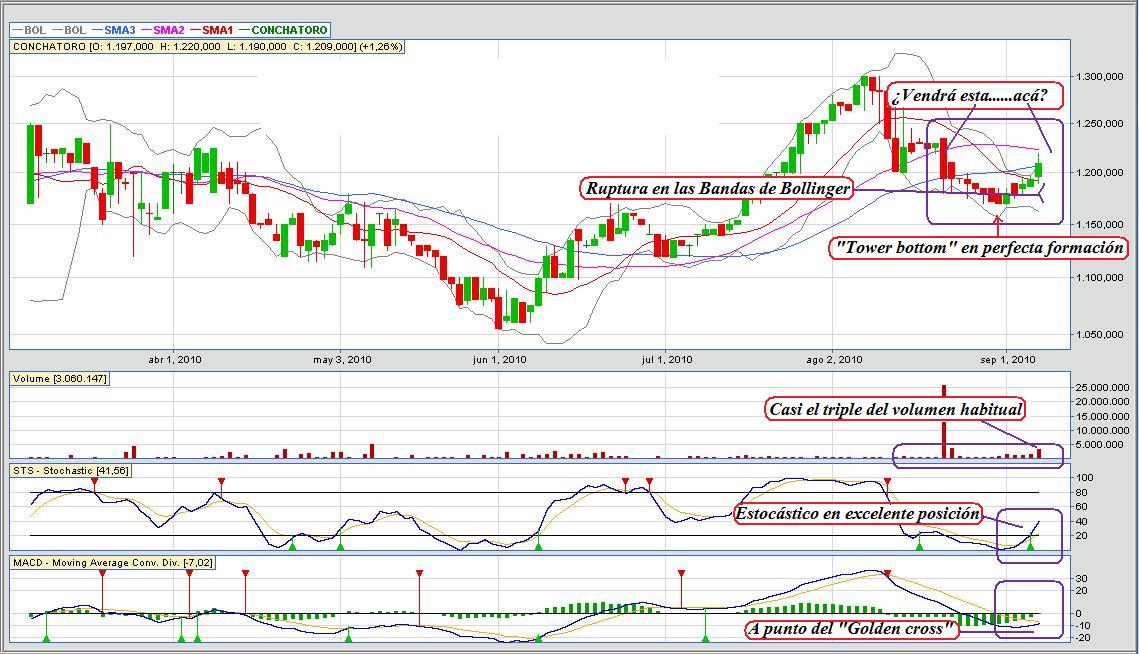Click the stochastic buy marker below jun 1 dip

point(538,545)
